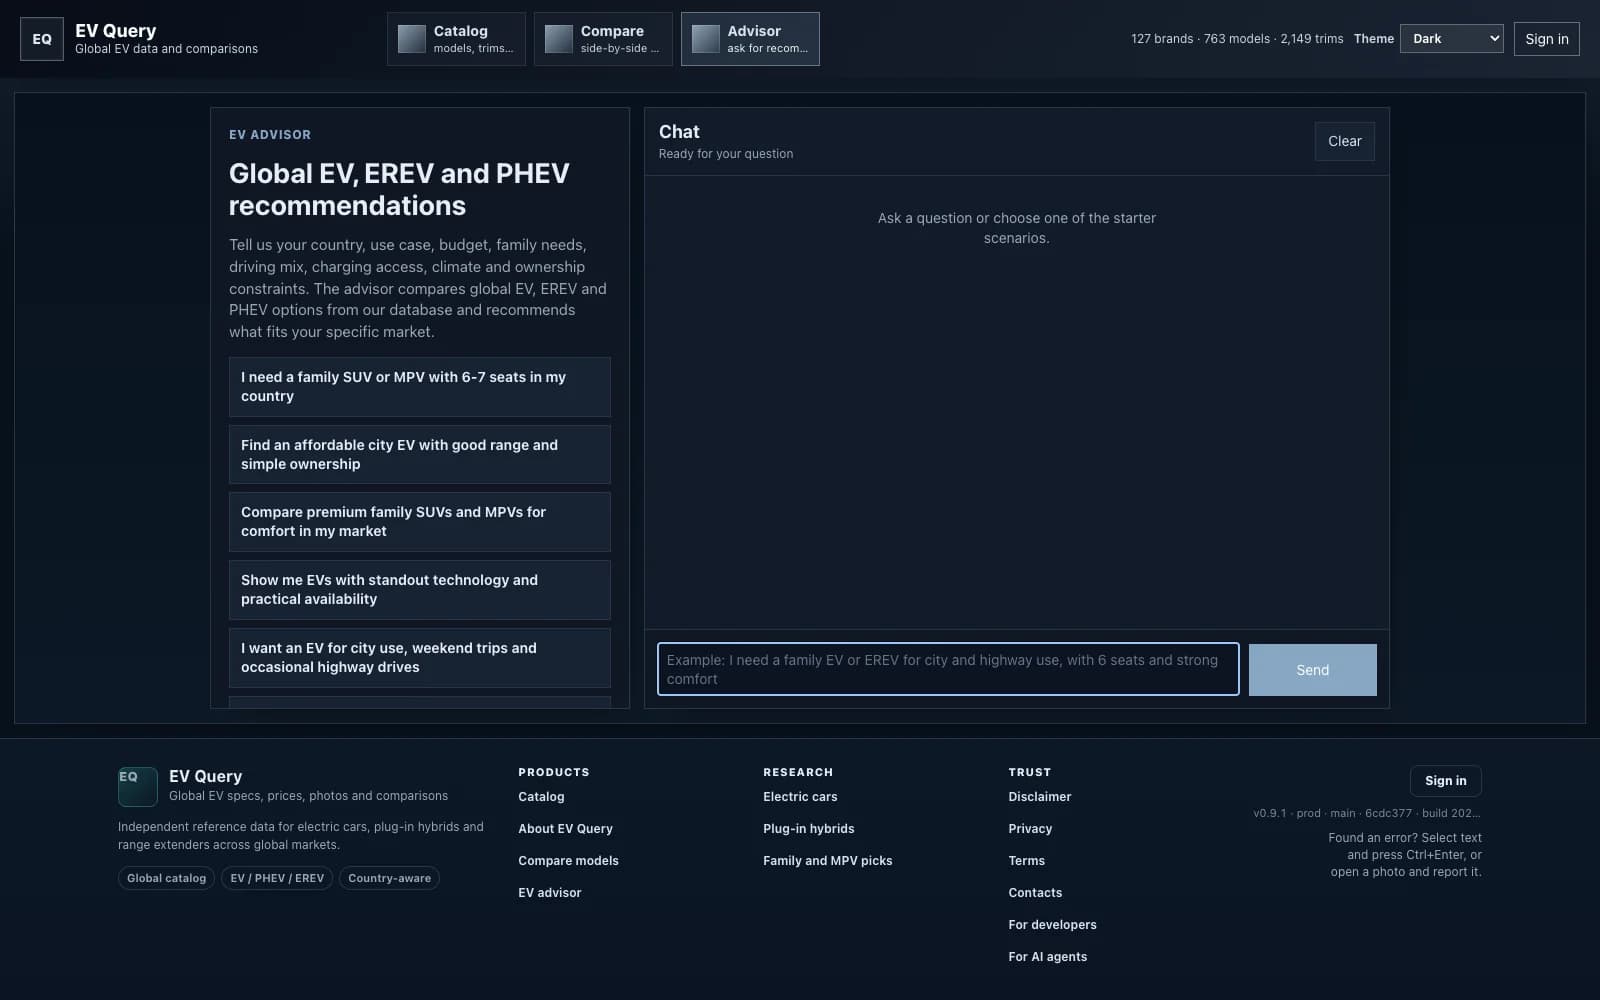Choose the affordable city EV starter scenario
This screenshot has height=1000, width=1600.
coord(420,455)
